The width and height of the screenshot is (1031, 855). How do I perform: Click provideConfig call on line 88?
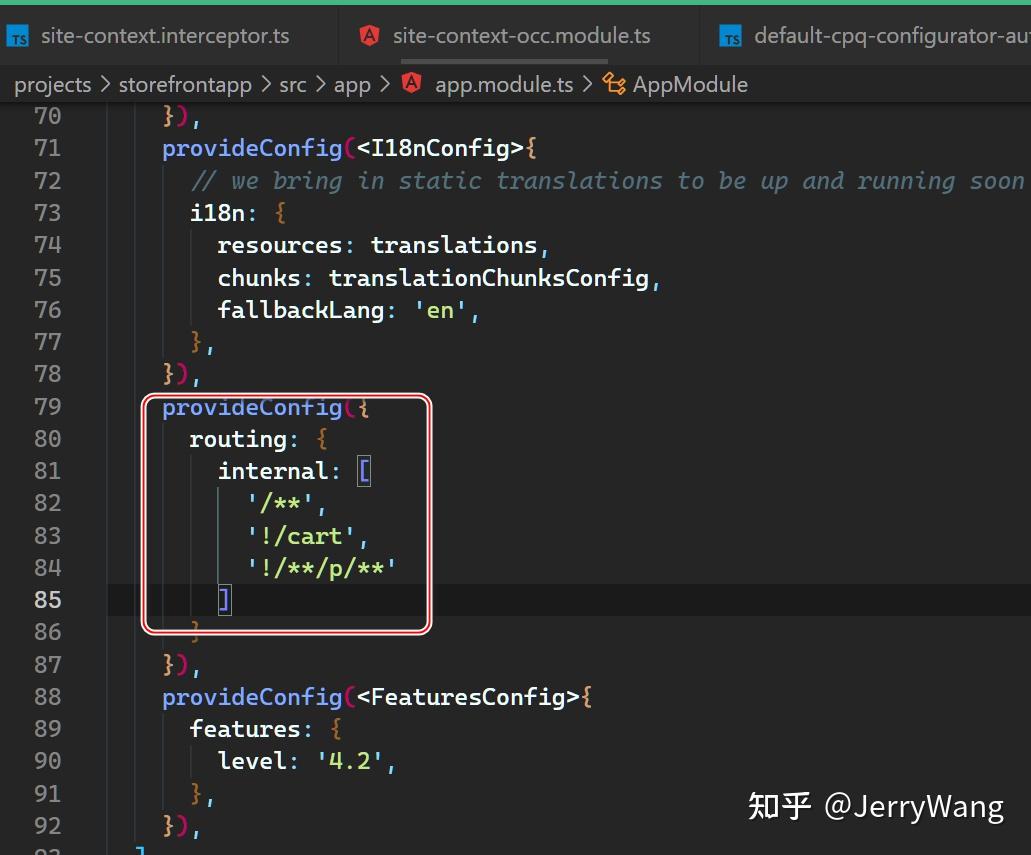click(251, 696)
